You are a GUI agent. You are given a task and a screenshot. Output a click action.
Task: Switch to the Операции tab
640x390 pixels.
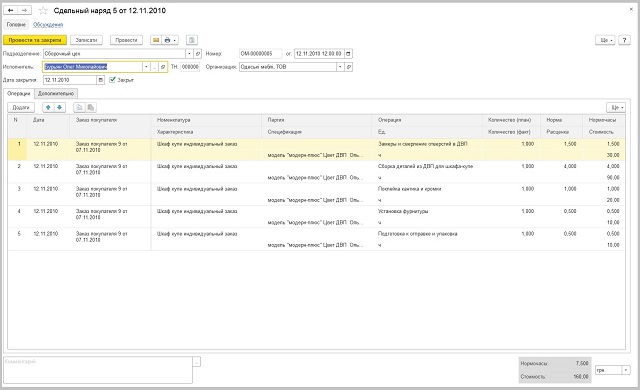point(19,93)
